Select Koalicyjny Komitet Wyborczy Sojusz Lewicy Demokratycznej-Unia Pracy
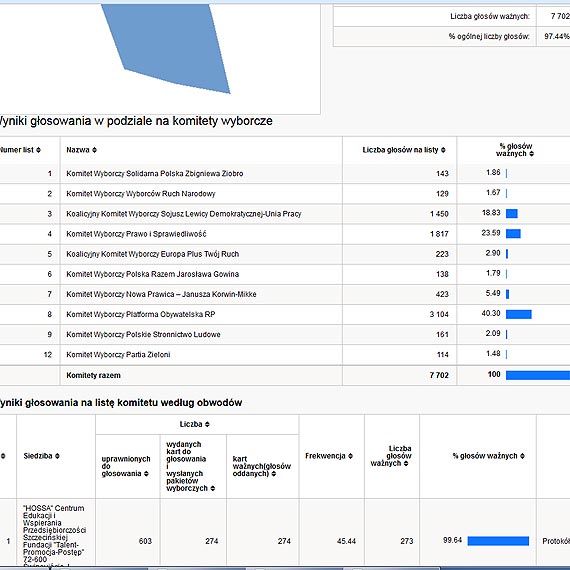Image resolution: width=570 pixels, height=570 pixels. point(184,214)
